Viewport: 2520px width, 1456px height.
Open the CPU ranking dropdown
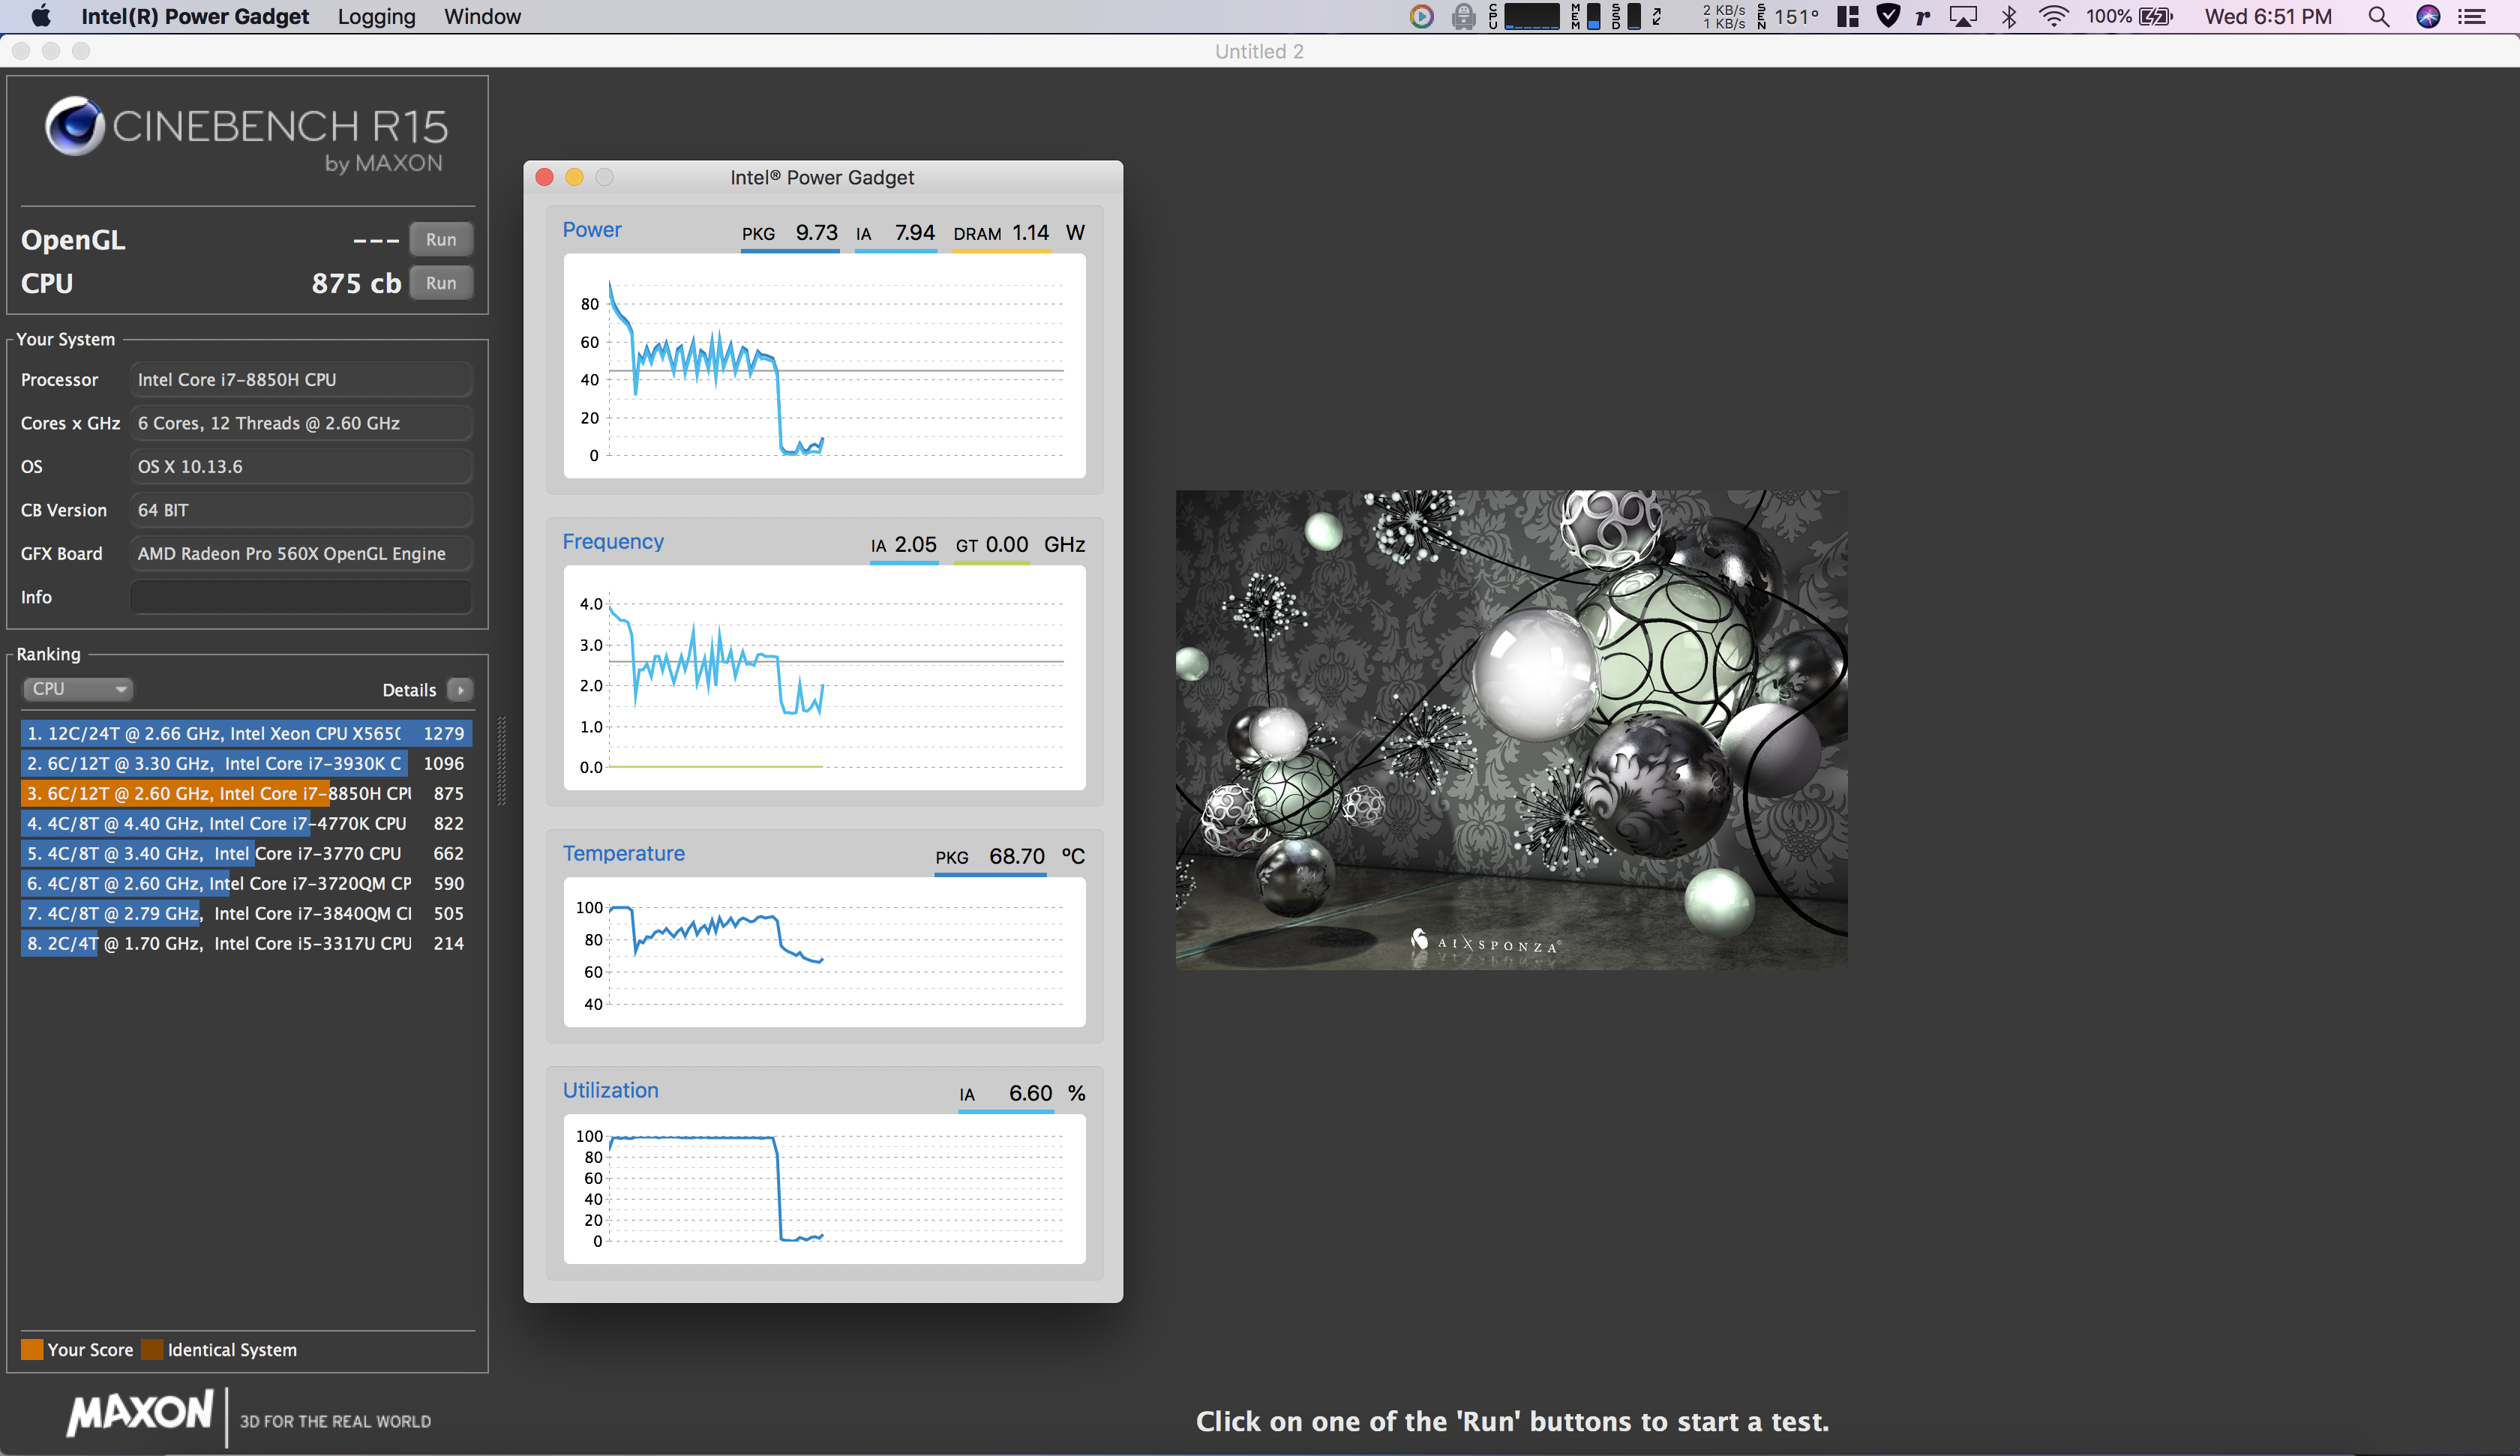pos(78,689)
